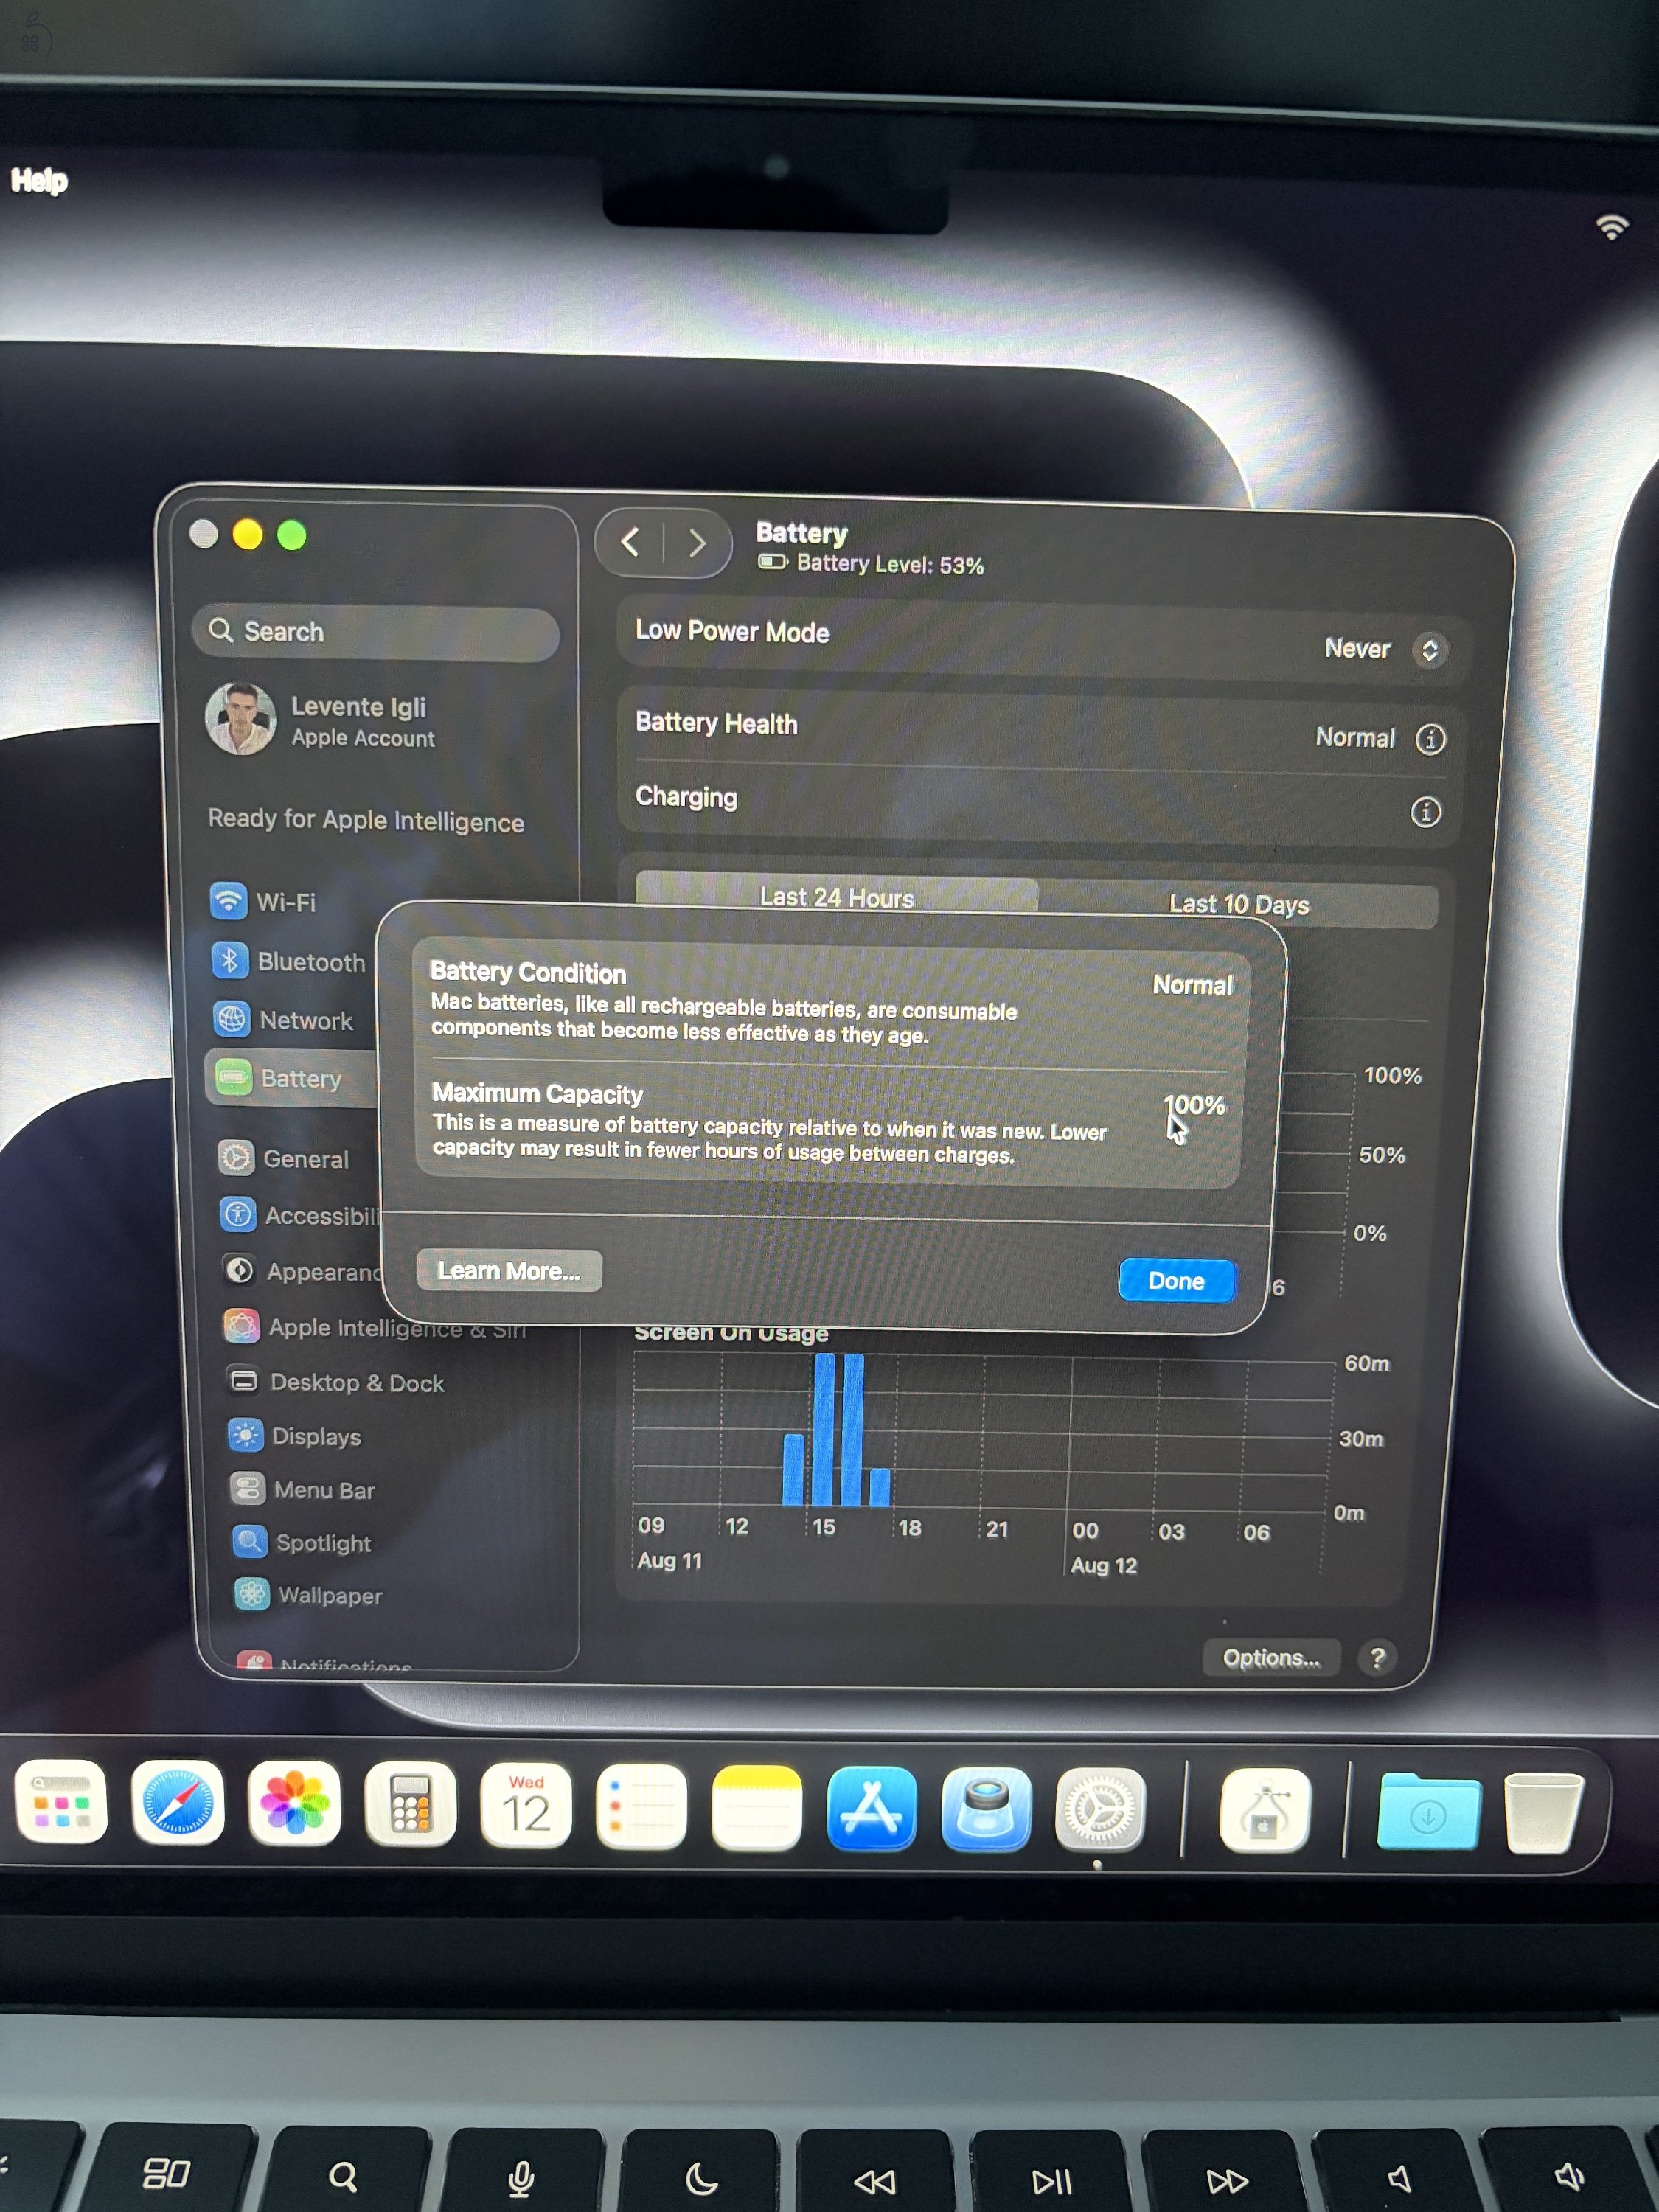Select Menu Bar in the sidebar

coord(302,1489)
